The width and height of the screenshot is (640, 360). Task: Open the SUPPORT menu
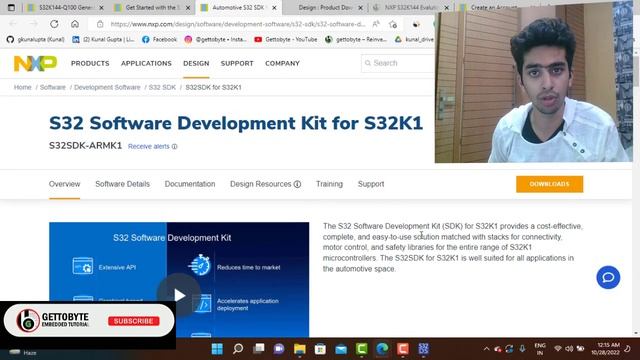(237, 63)
